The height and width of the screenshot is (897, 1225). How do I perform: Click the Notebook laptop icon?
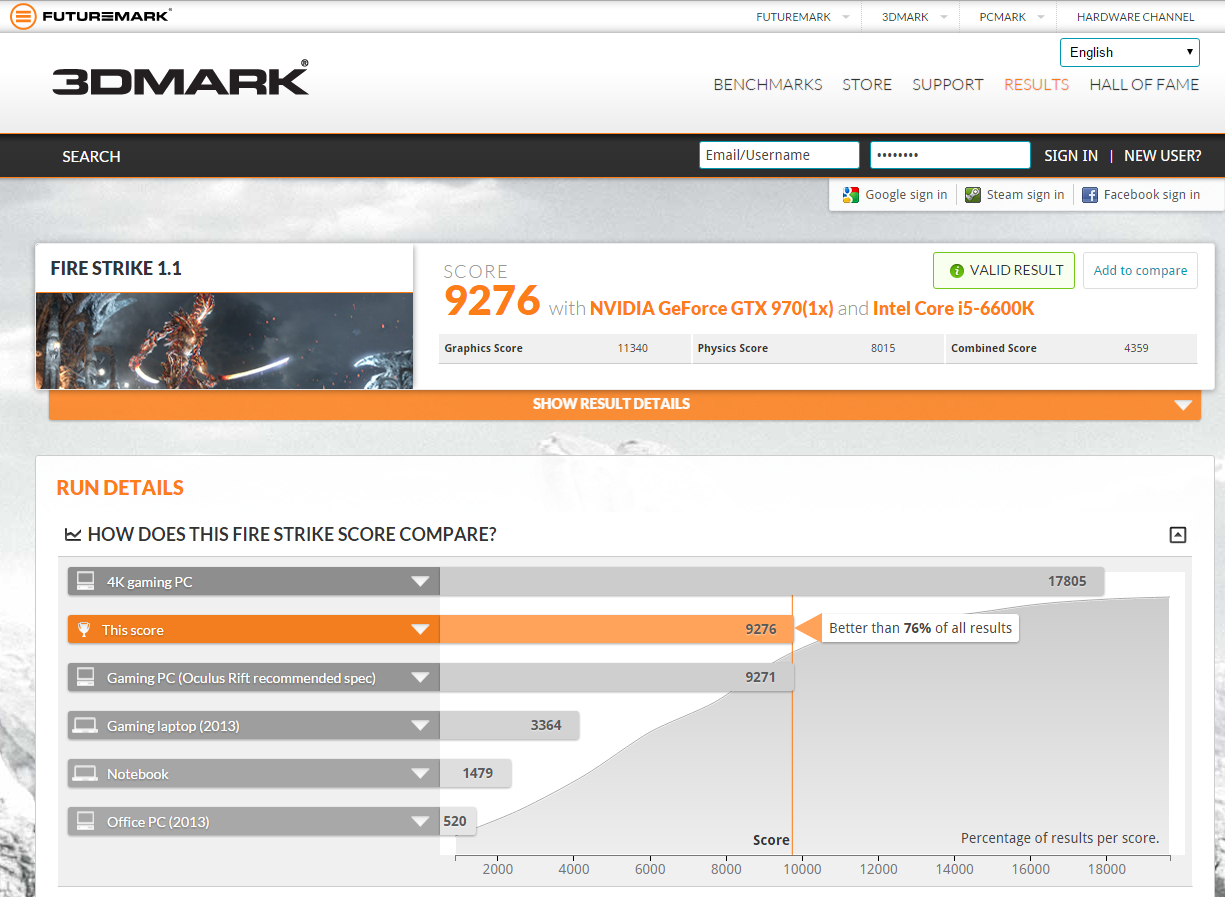[86, 773]
